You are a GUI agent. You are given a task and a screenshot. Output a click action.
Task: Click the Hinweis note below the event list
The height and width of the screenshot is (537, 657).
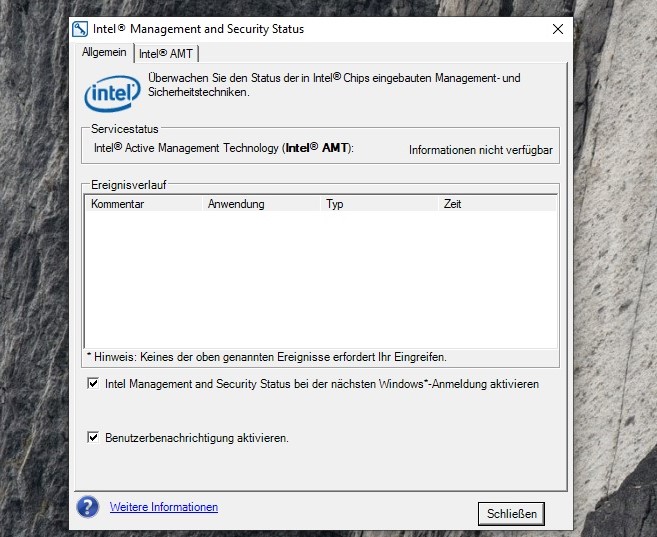[x=267, y=356]
